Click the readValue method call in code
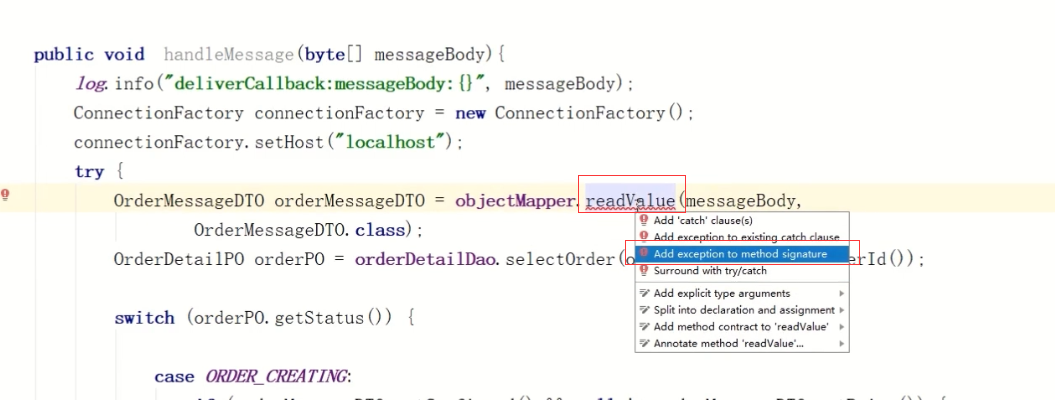The width and height of the screenshot is (1055, 400). (x=630, y=200)
